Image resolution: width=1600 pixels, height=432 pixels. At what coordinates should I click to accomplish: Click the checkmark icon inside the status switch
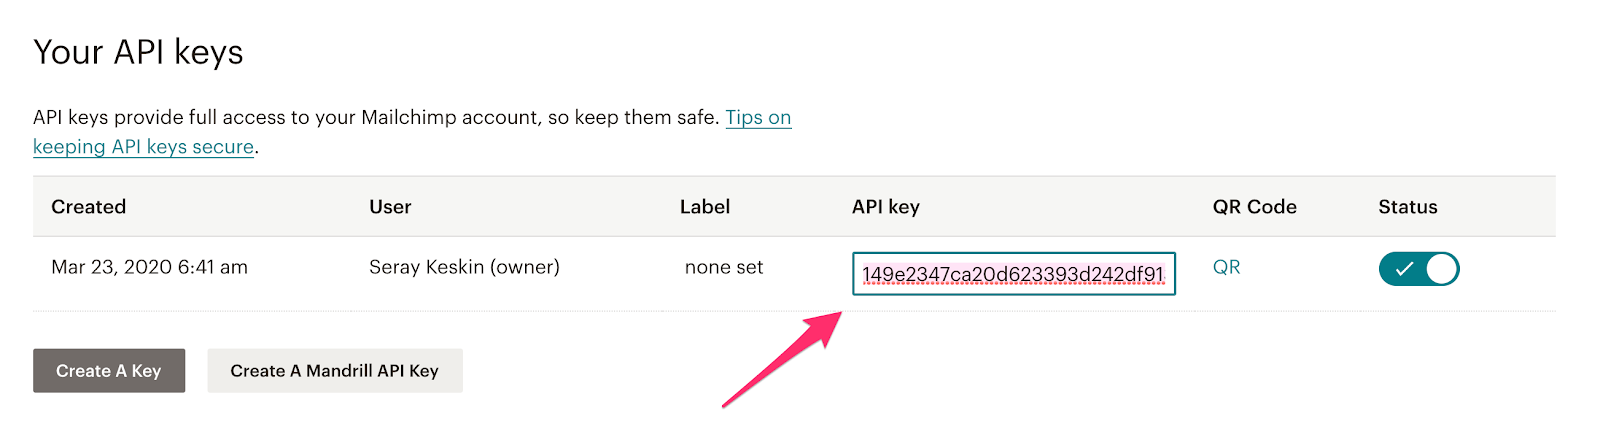[1404, 269]
